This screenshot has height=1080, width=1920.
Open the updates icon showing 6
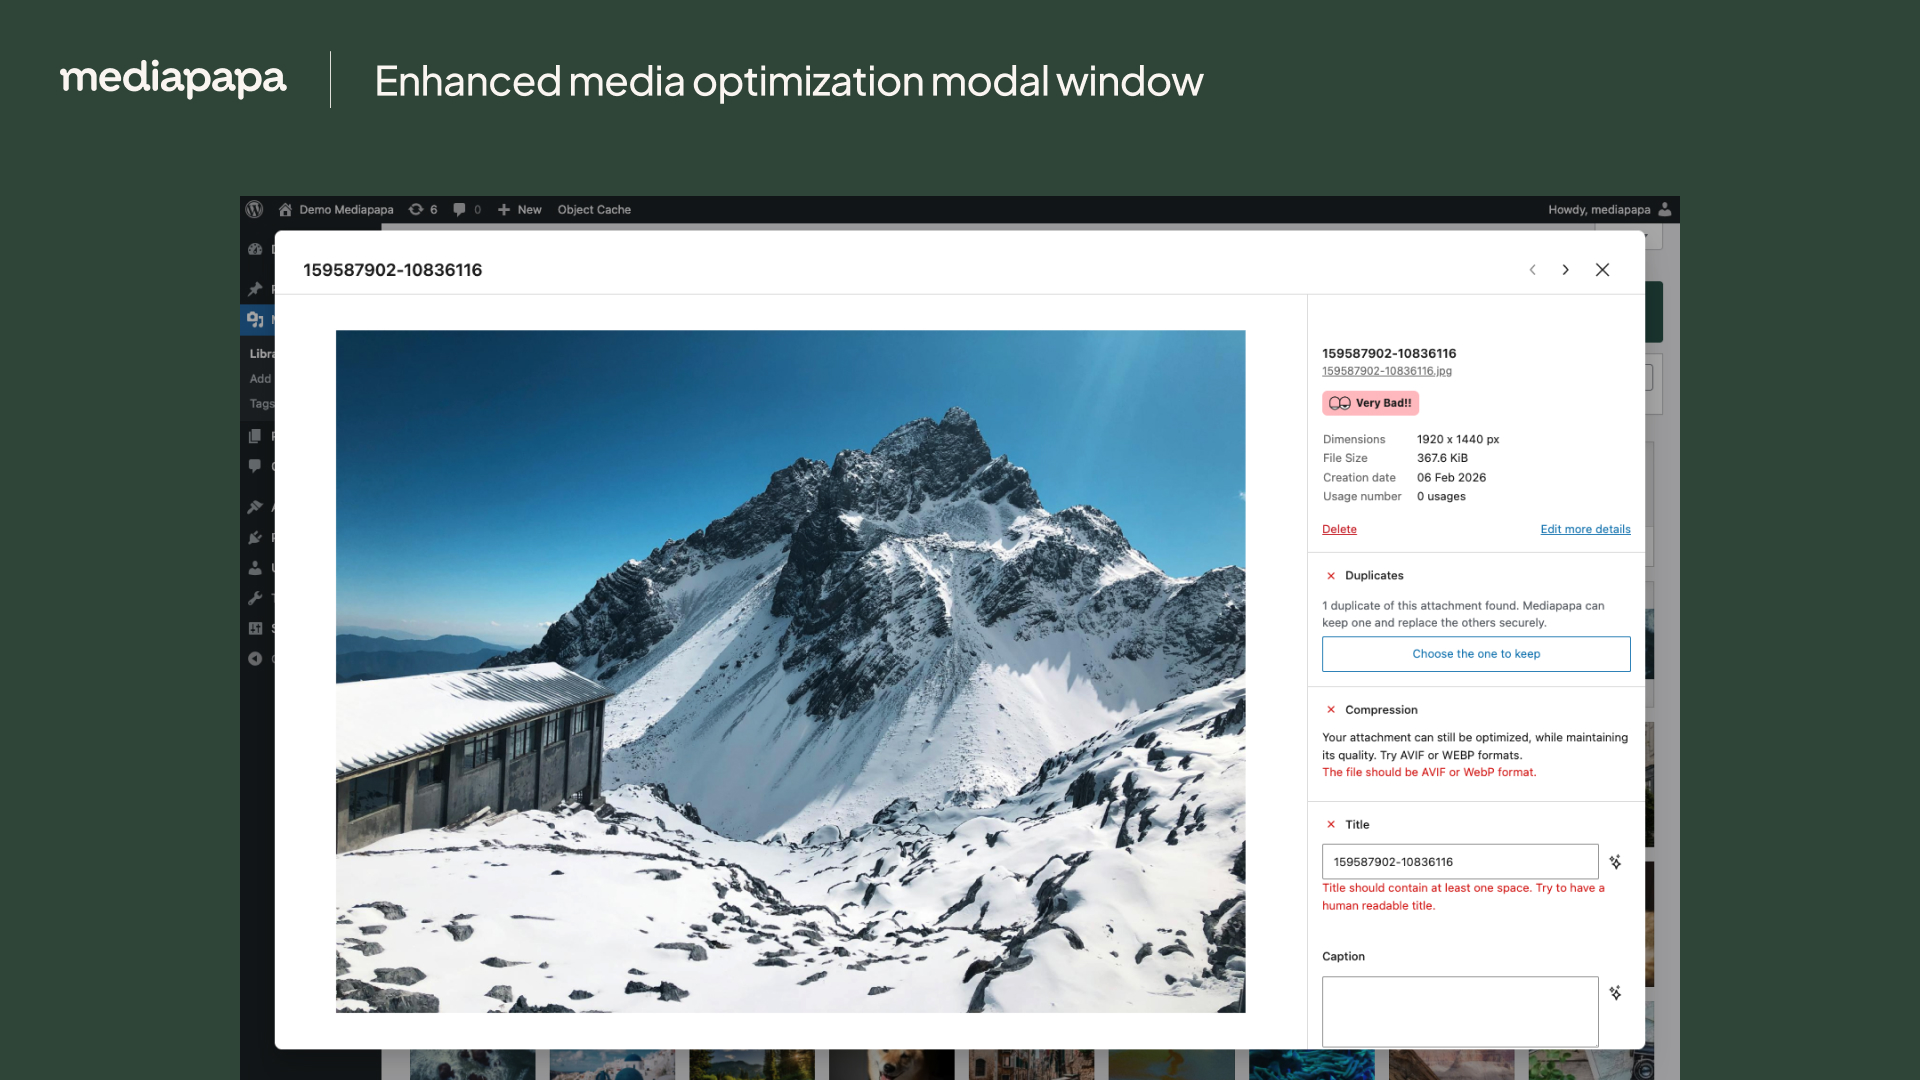pyautogui.click(x=422, y=209)
